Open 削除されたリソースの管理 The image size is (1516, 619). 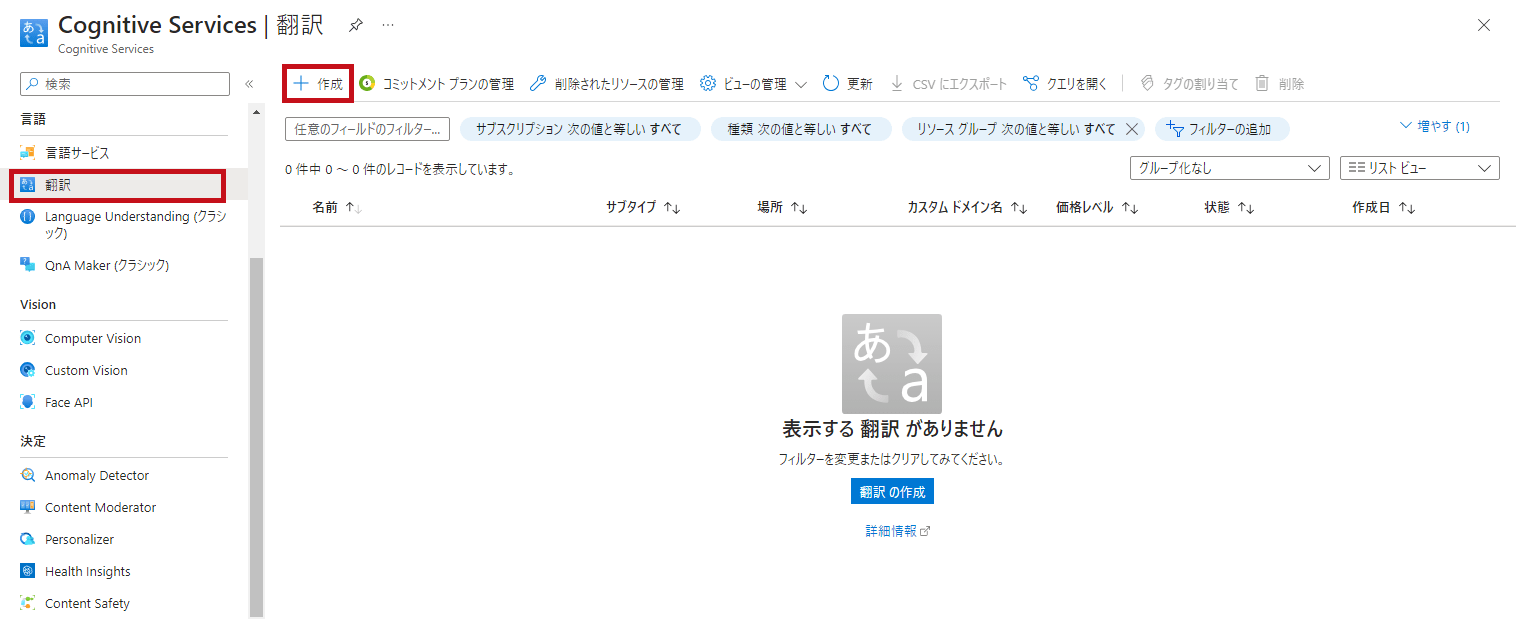(607, 84)
